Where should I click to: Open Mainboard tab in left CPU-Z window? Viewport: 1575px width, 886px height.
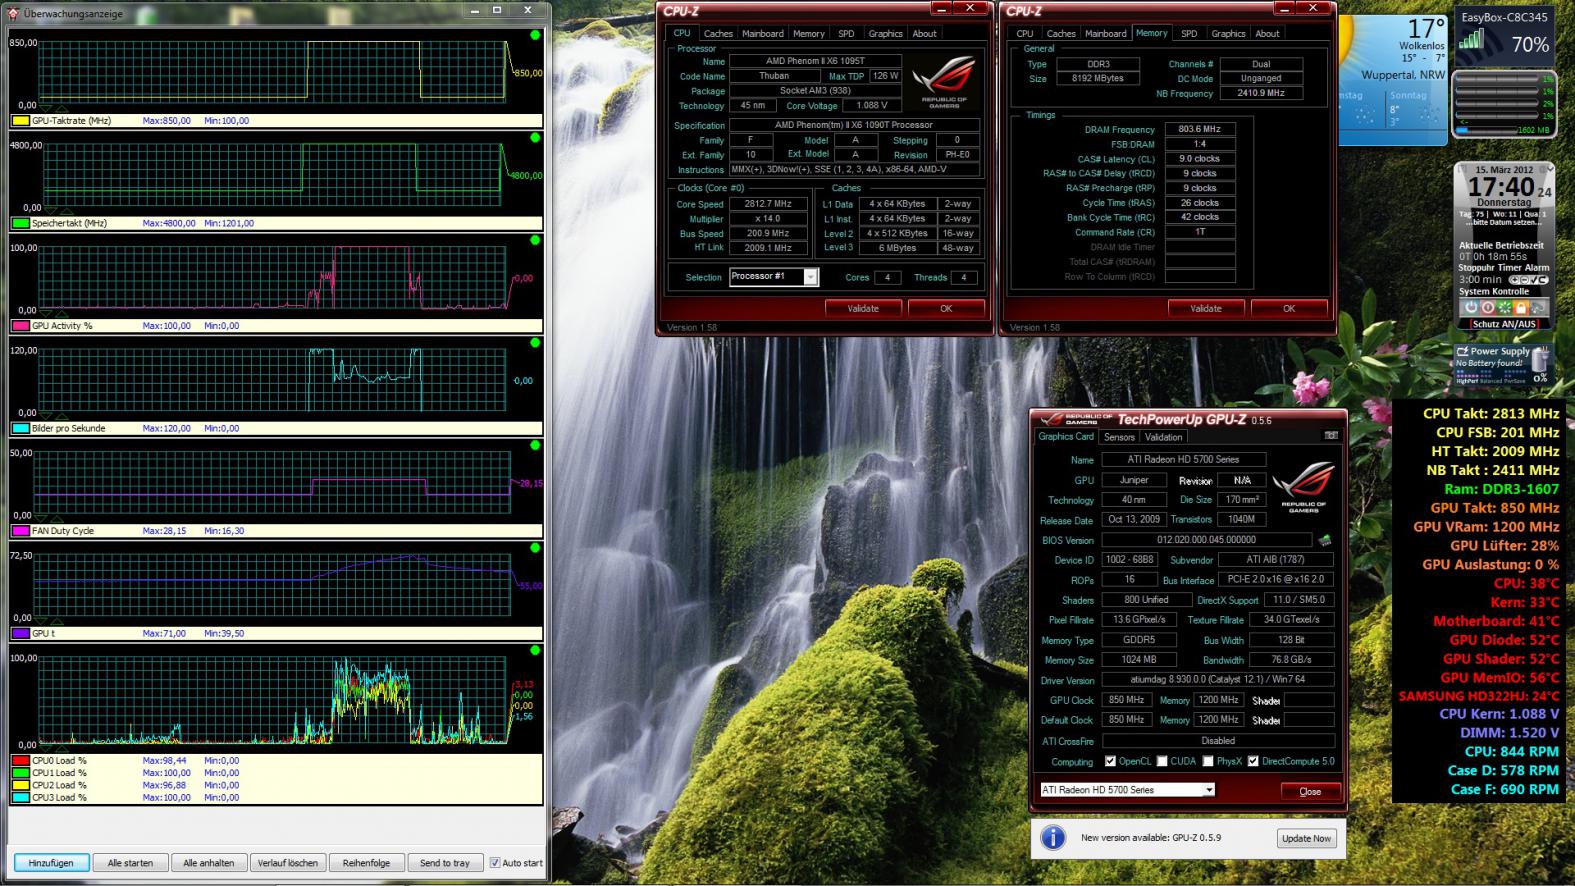click(762, 33)
